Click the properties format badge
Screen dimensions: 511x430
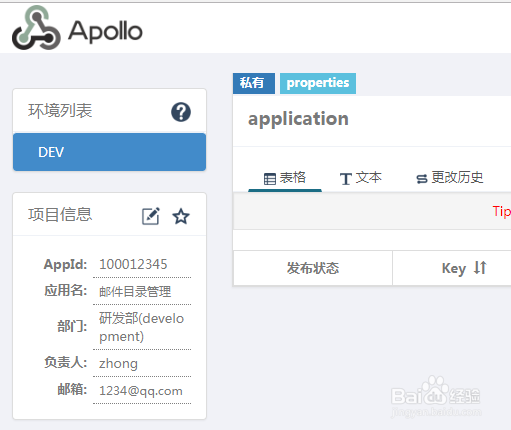coord(318,83)
